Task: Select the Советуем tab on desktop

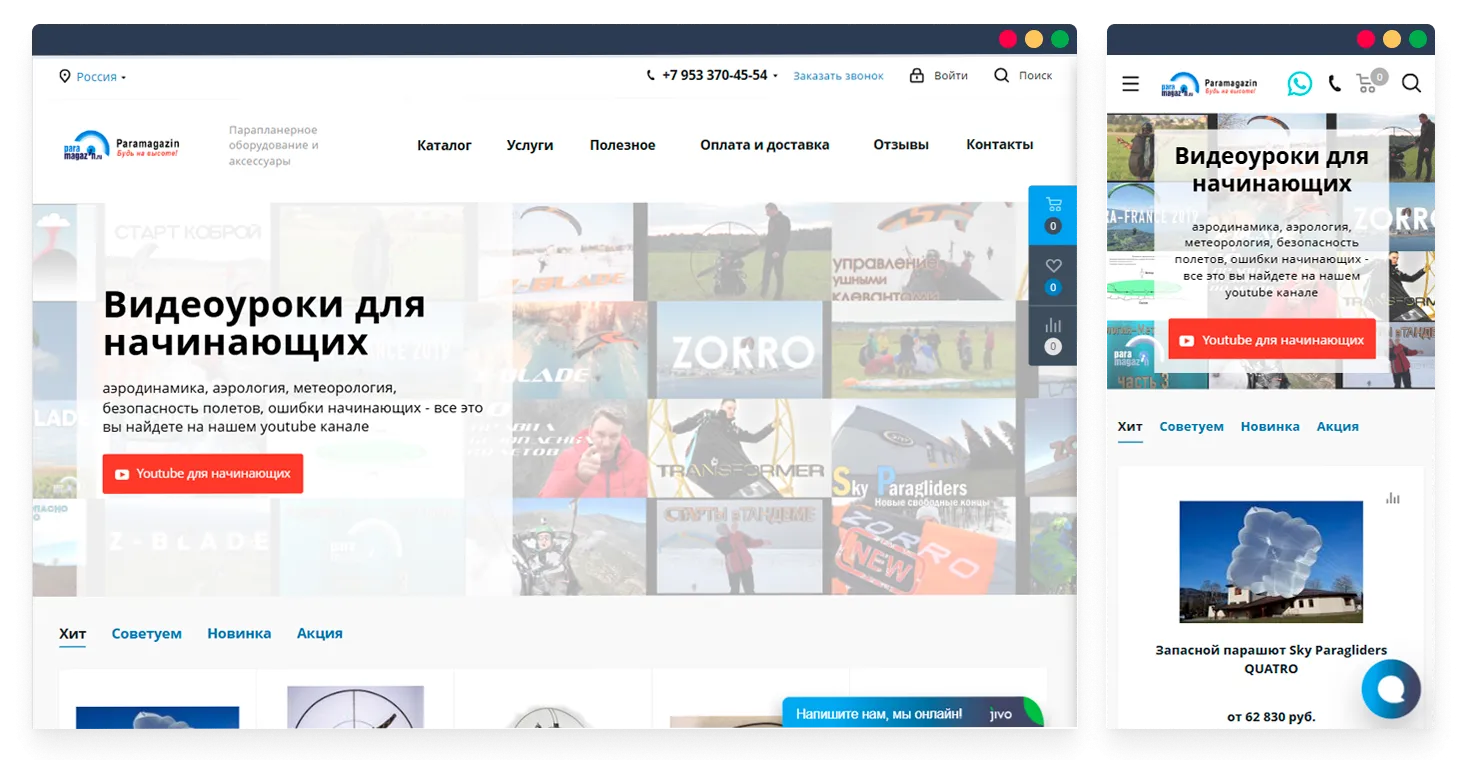Action: pyautogui.click(x=146, y=634)
